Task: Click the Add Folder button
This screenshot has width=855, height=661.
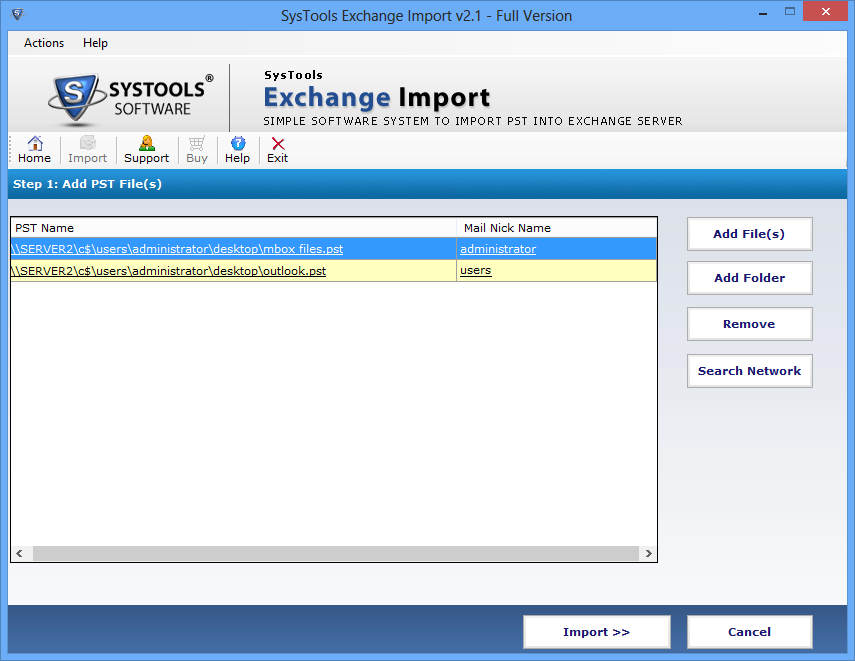Action: (x=749, y=278)
